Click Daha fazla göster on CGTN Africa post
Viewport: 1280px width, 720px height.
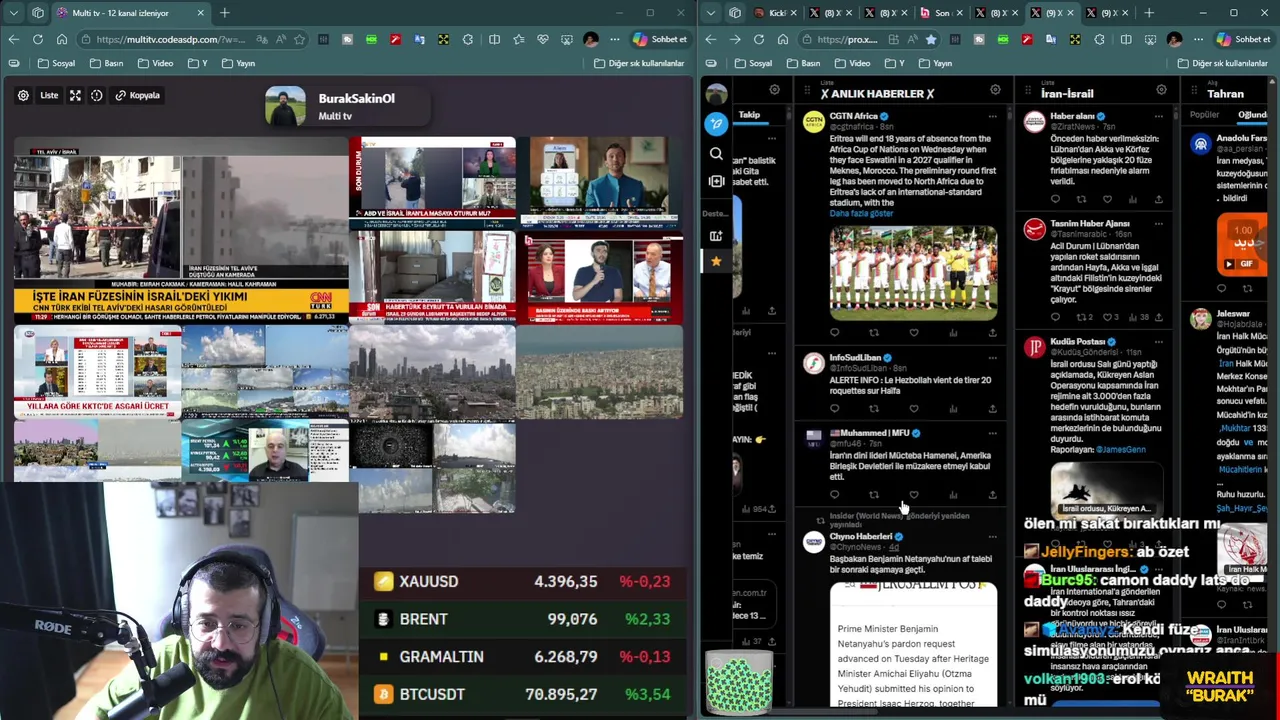tap(861, 213)
